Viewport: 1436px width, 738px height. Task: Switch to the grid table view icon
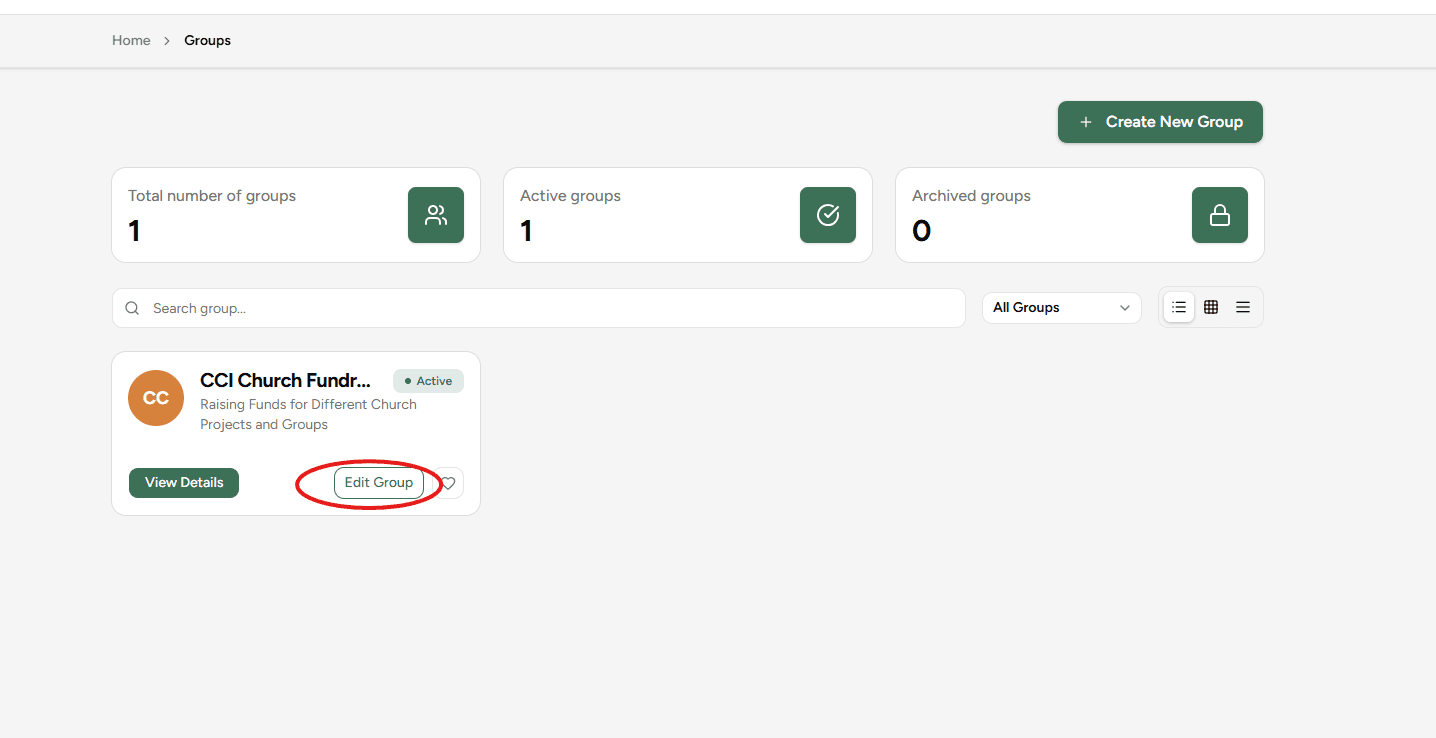pyautogui.click(x=1211, y=307)
